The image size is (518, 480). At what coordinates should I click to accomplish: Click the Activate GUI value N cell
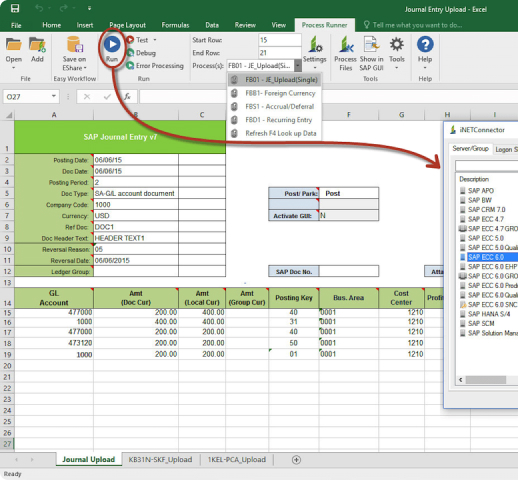click(349, 216)
